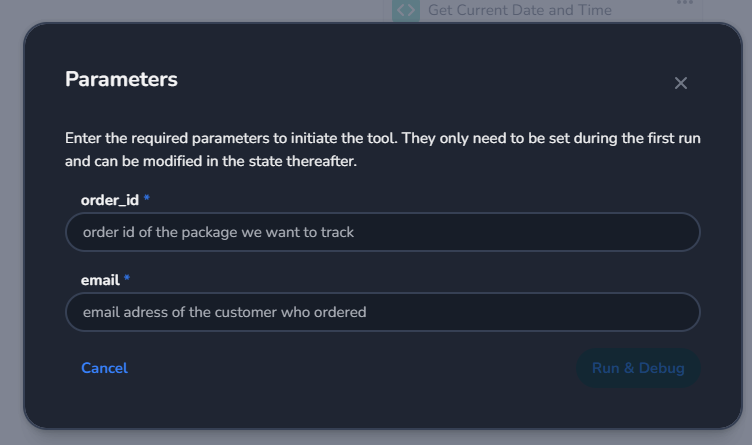The height and width of the screenshot is (445, 752).
Task: Click into the email input field
Action: tap(382, 312)
